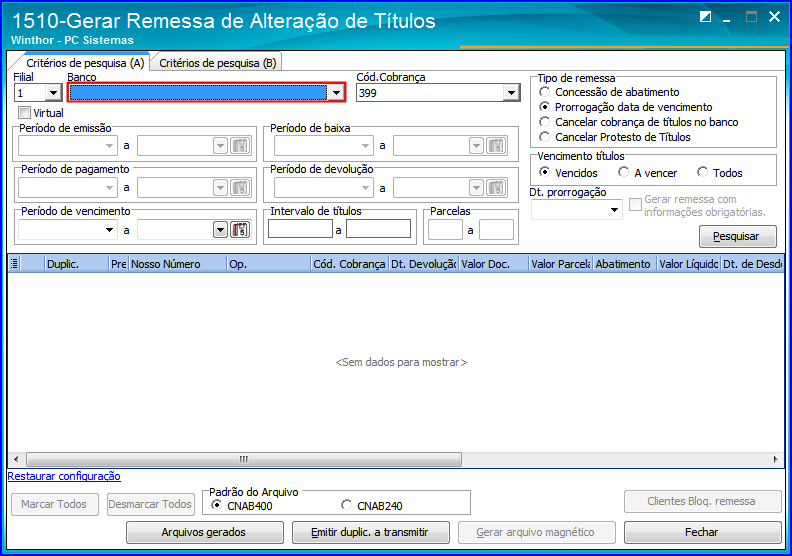792x556 pixels.
Task: Choose Vencidos radio button
Action: [544, 172]
